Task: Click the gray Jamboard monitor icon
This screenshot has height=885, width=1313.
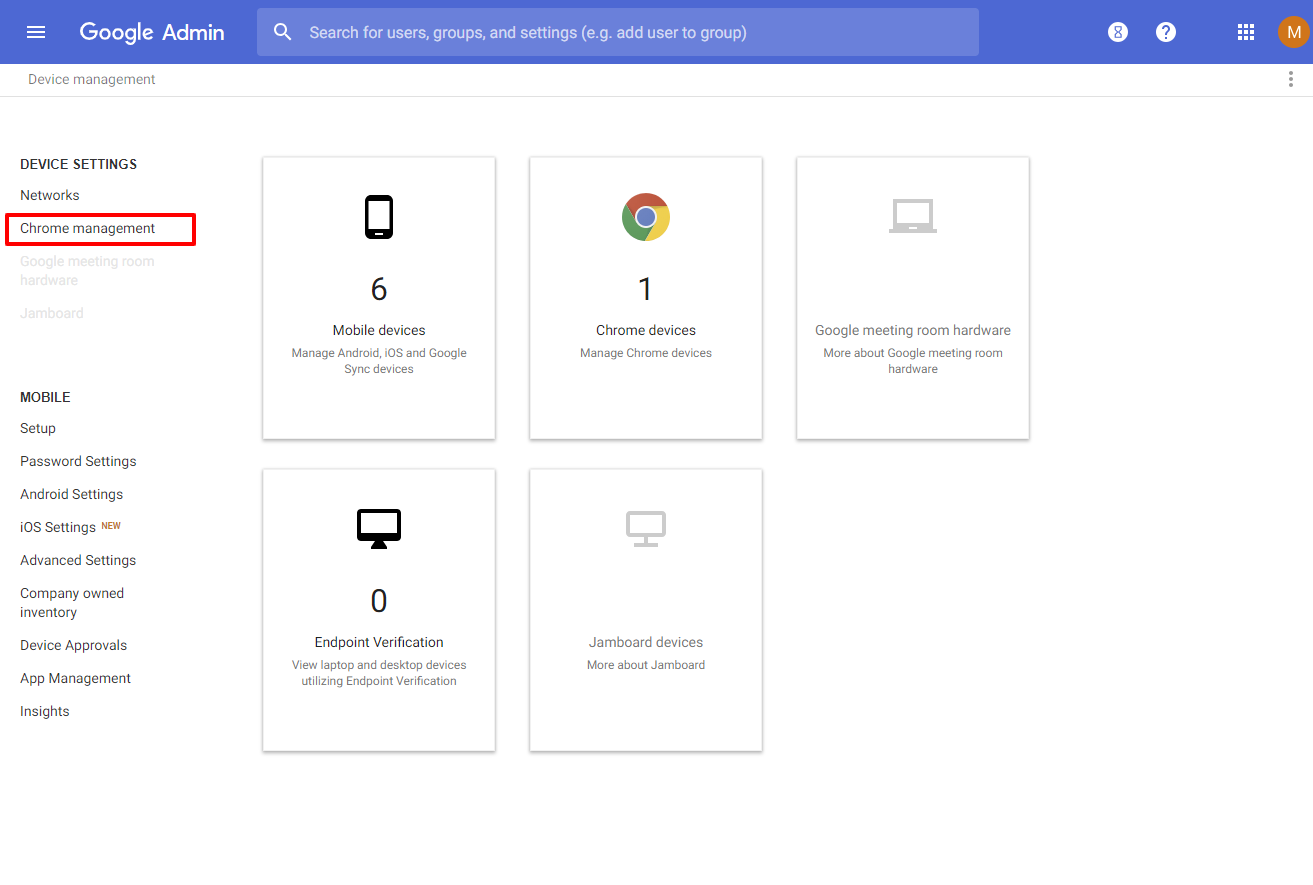Action: pos(646,529)
